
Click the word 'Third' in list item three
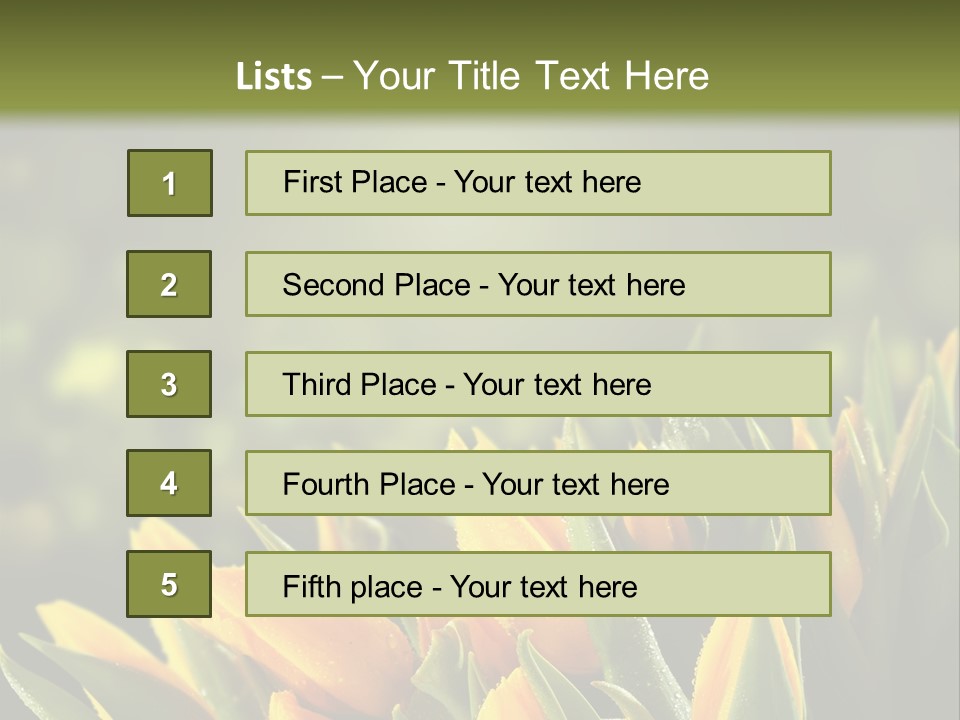click(x=318, y=385)
